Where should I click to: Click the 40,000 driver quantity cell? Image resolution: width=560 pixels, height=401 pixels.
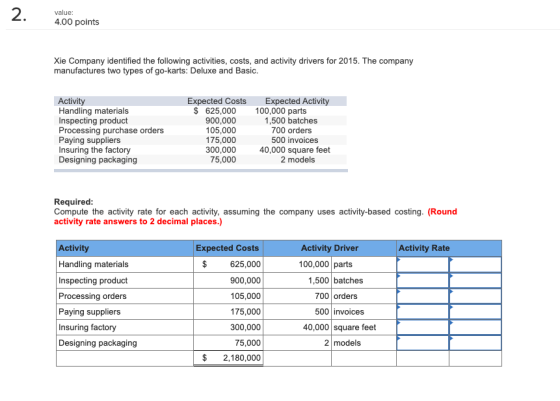(x=297, y=327)
